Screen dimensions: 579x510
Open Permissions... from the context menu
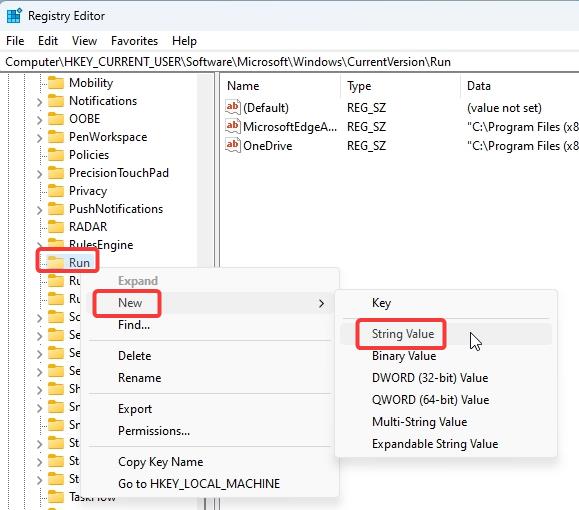coord(209,431)
